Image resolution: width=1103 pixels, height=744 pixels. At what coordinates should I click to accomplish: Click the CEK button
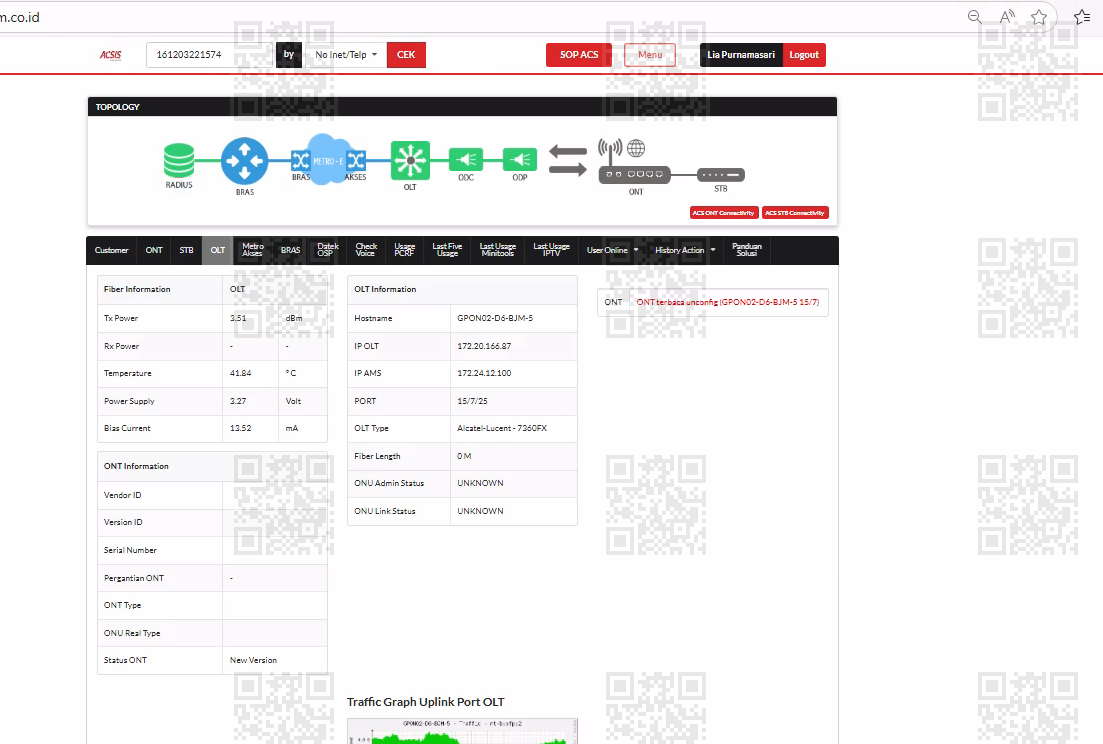406,55
